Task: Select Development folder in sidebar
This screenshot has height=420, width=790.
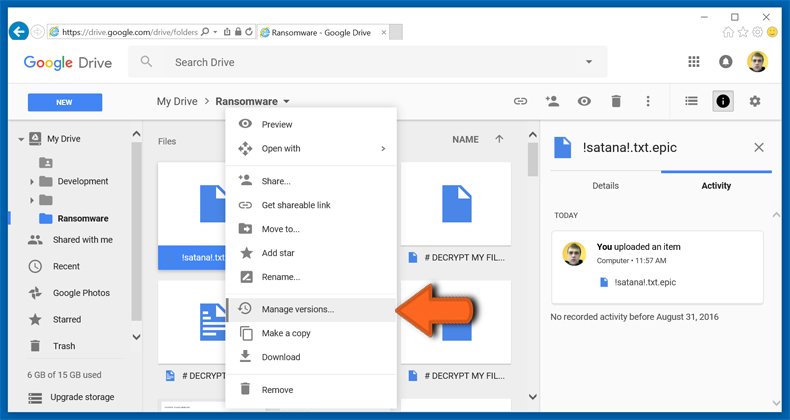Action: pos(83,181)
